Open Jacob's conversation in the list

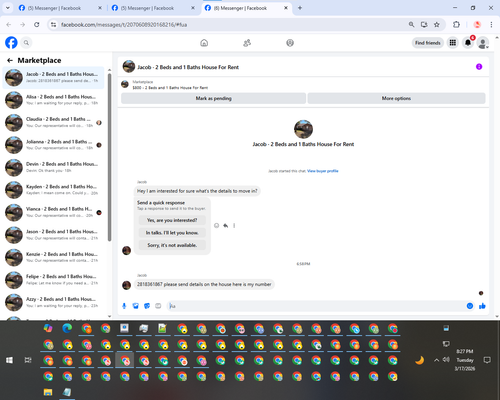click(x=53, y=77)
